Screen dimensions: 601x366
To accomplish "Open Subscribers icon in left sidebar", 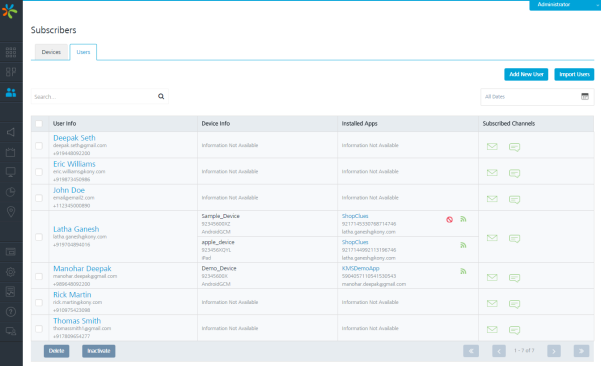I will pyautogui.click(x=11, y=92).
